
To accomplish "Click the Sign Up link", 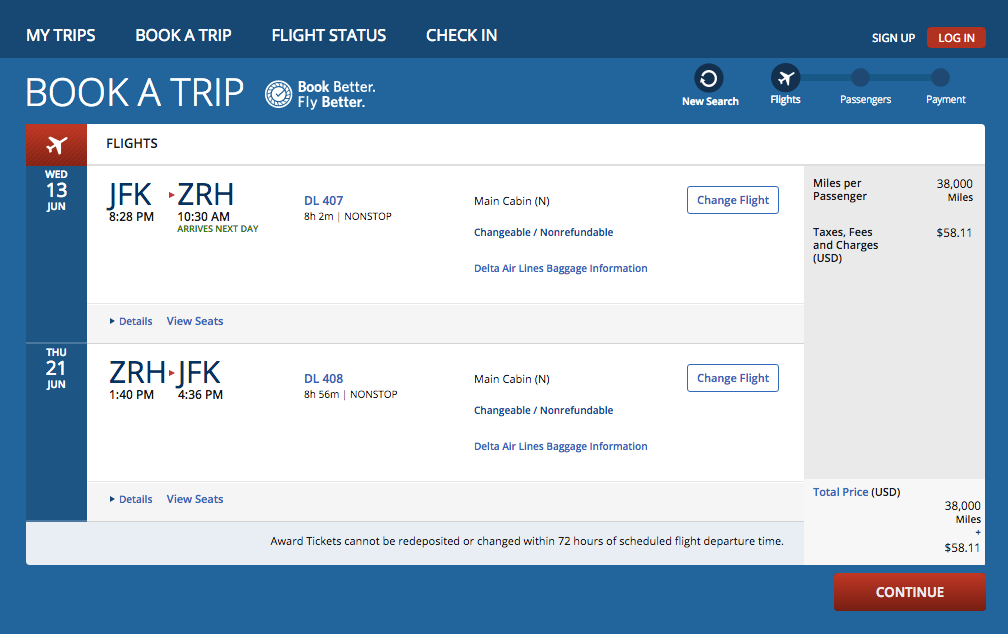I will click(x=893, y=38).
